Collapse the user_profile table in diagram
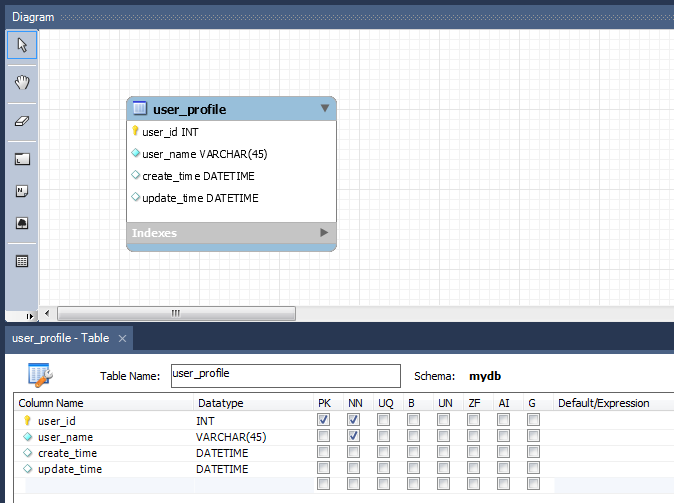Viewport: 674px width, 503px height. tap(324, 108)
